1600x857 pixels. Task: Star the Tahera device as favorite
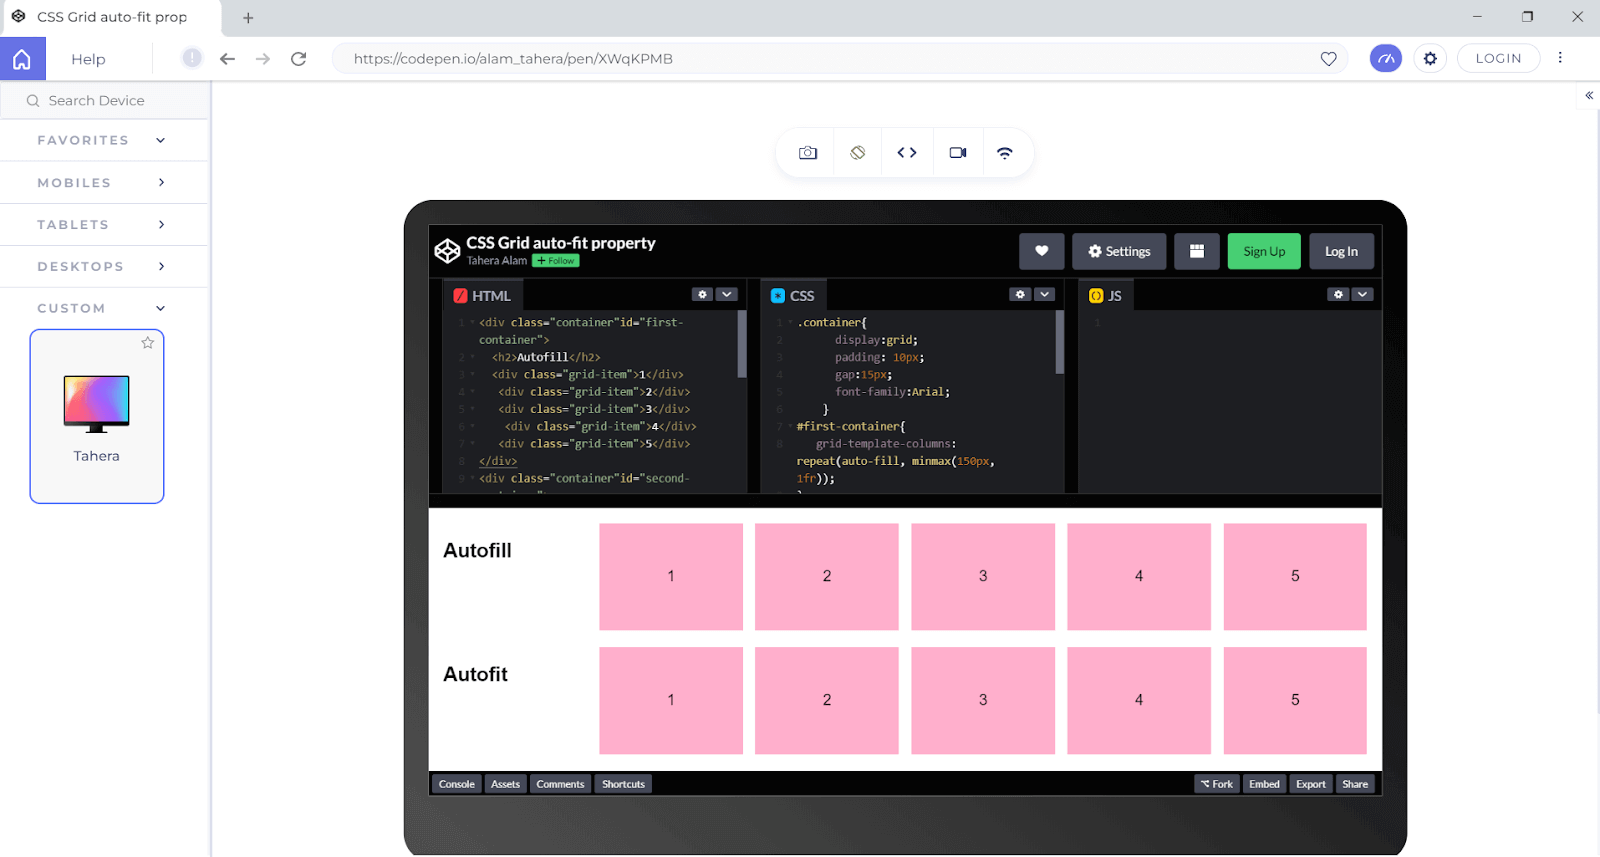[148, 343]
